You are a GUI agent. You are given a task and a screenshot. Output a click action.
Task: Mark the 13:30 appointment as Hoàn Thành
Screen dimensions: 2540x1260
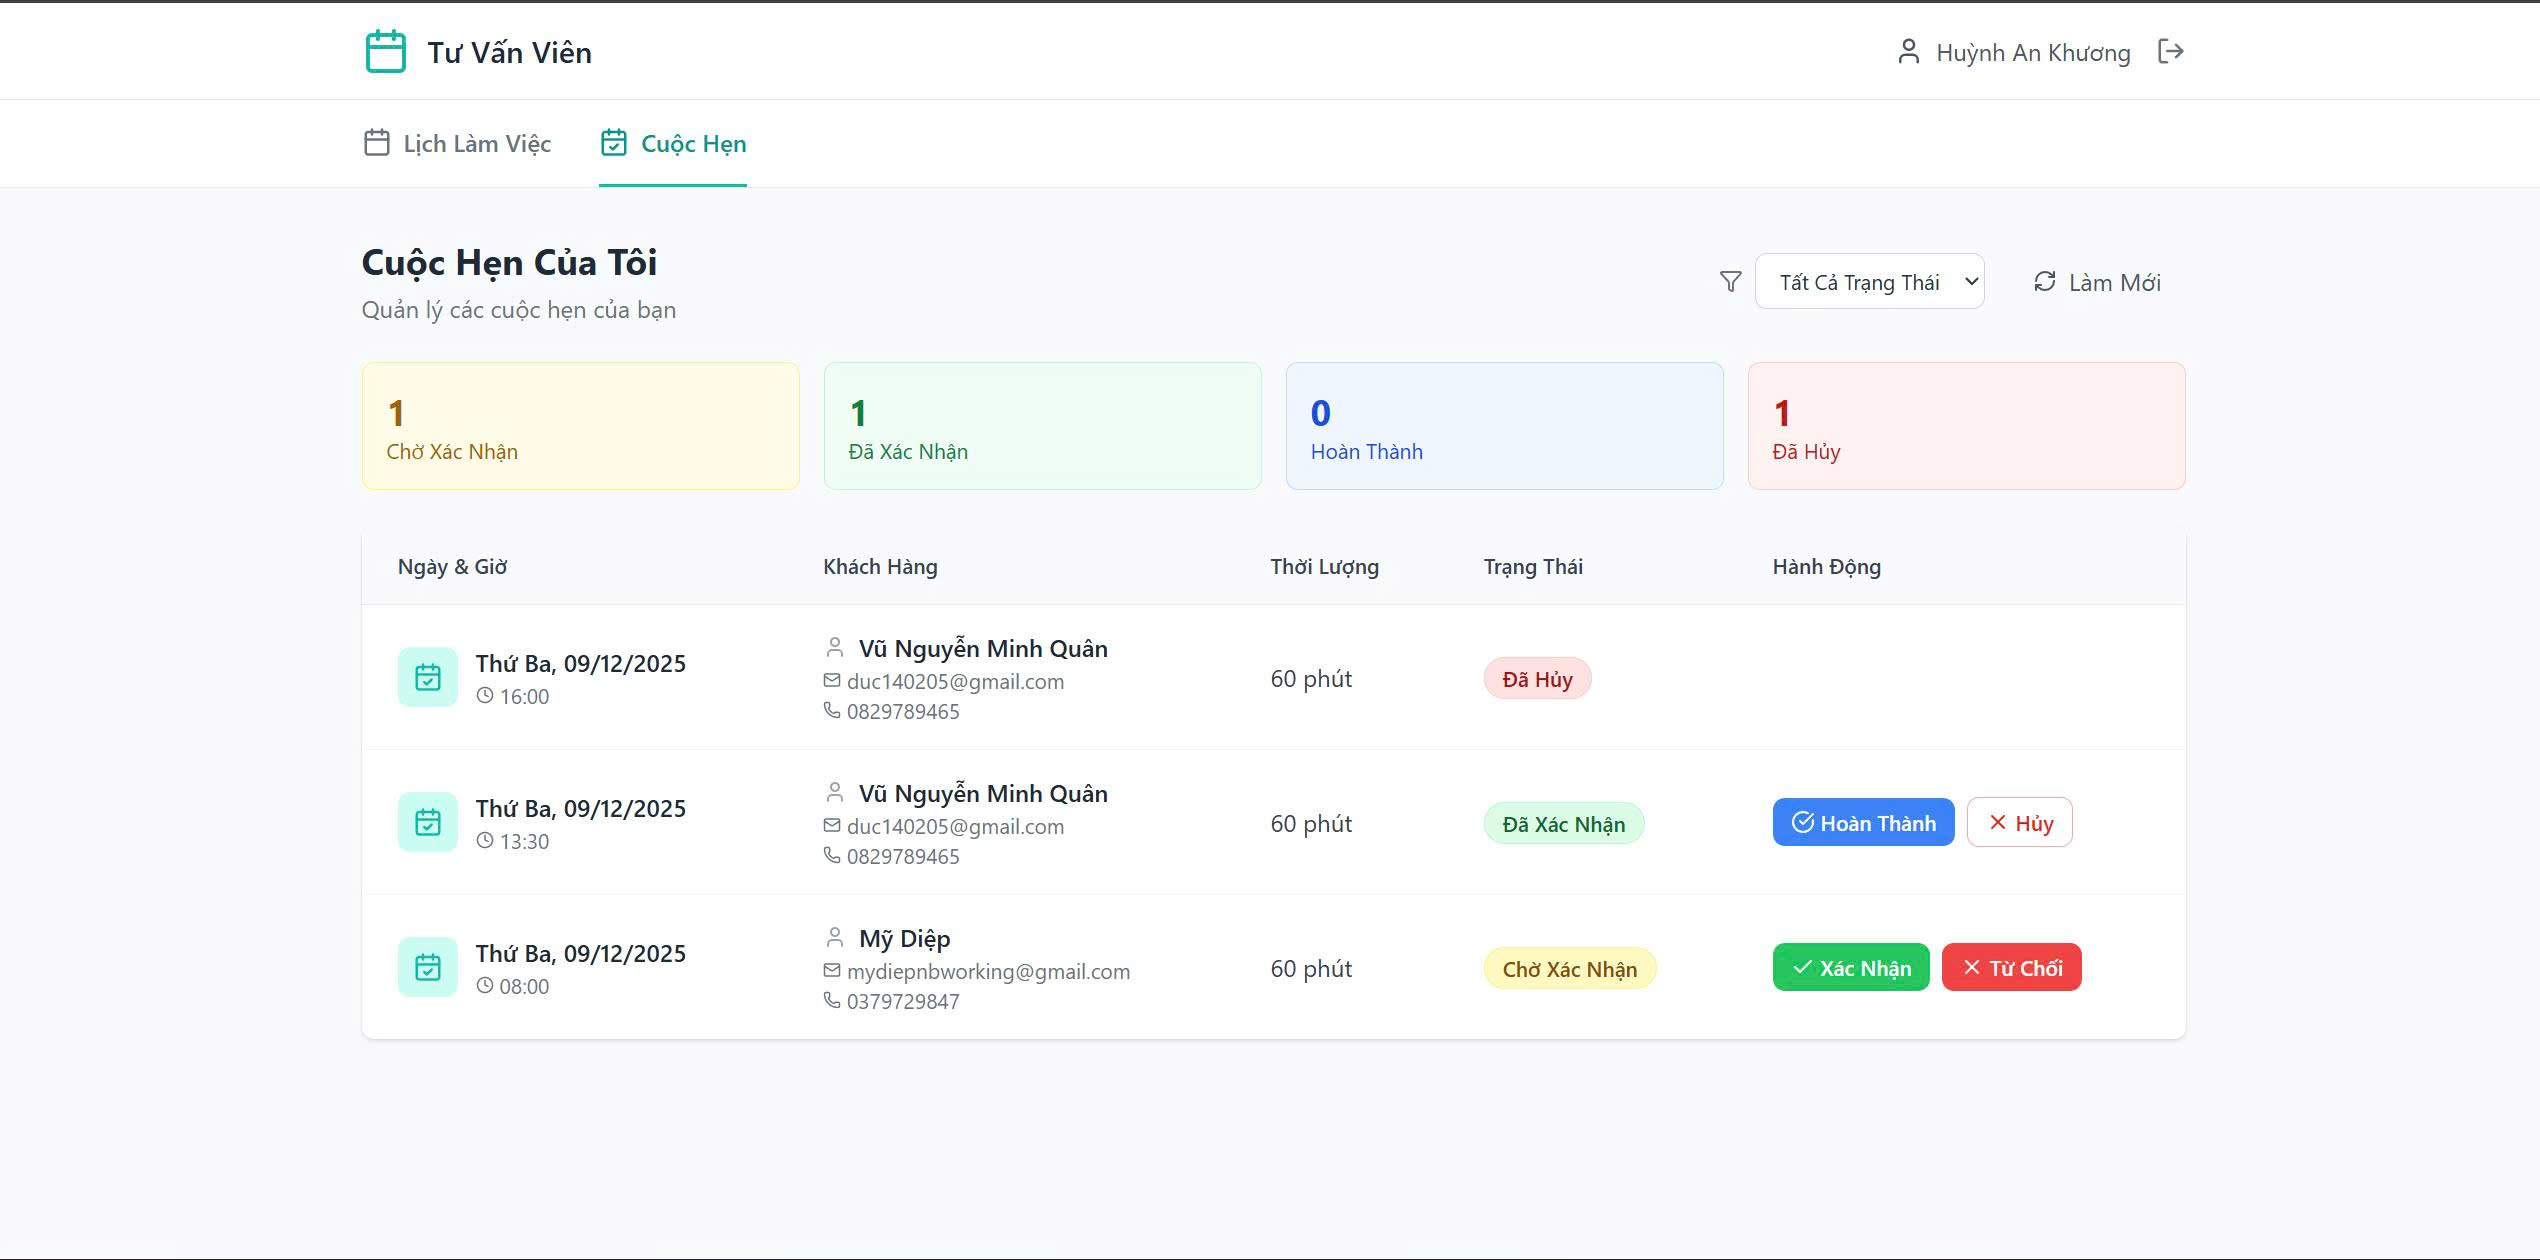(x=1863, y=822)
